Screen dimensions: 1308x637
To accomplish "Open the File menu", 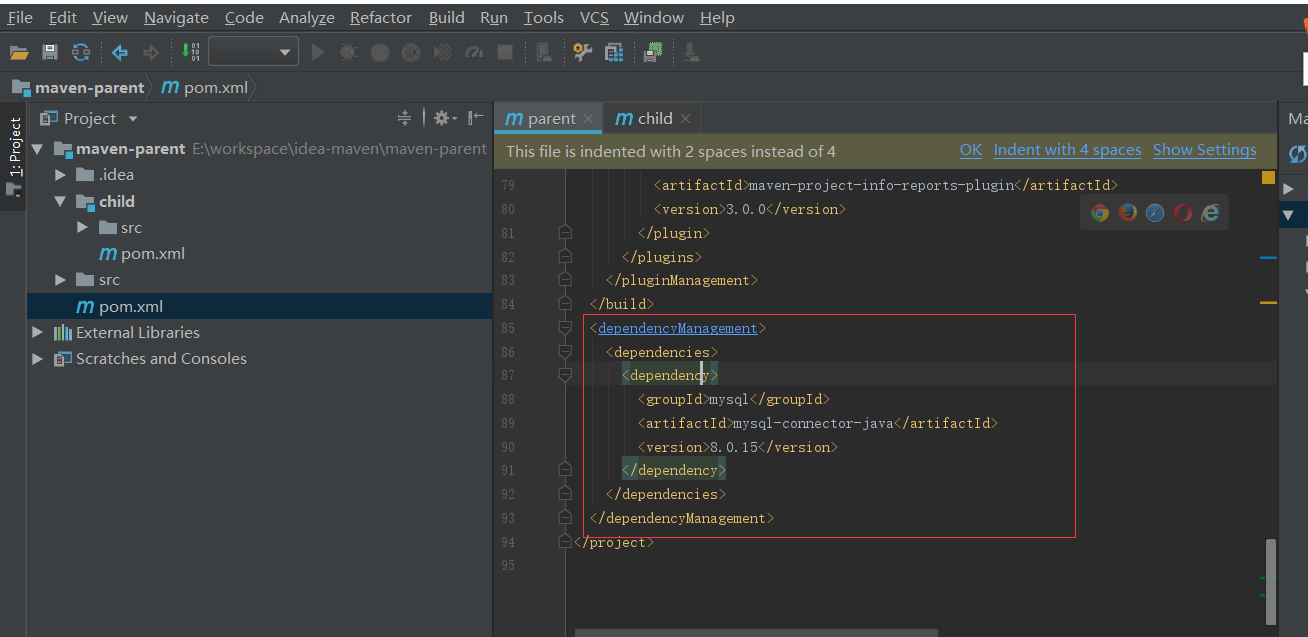I will tap(20, 18).
